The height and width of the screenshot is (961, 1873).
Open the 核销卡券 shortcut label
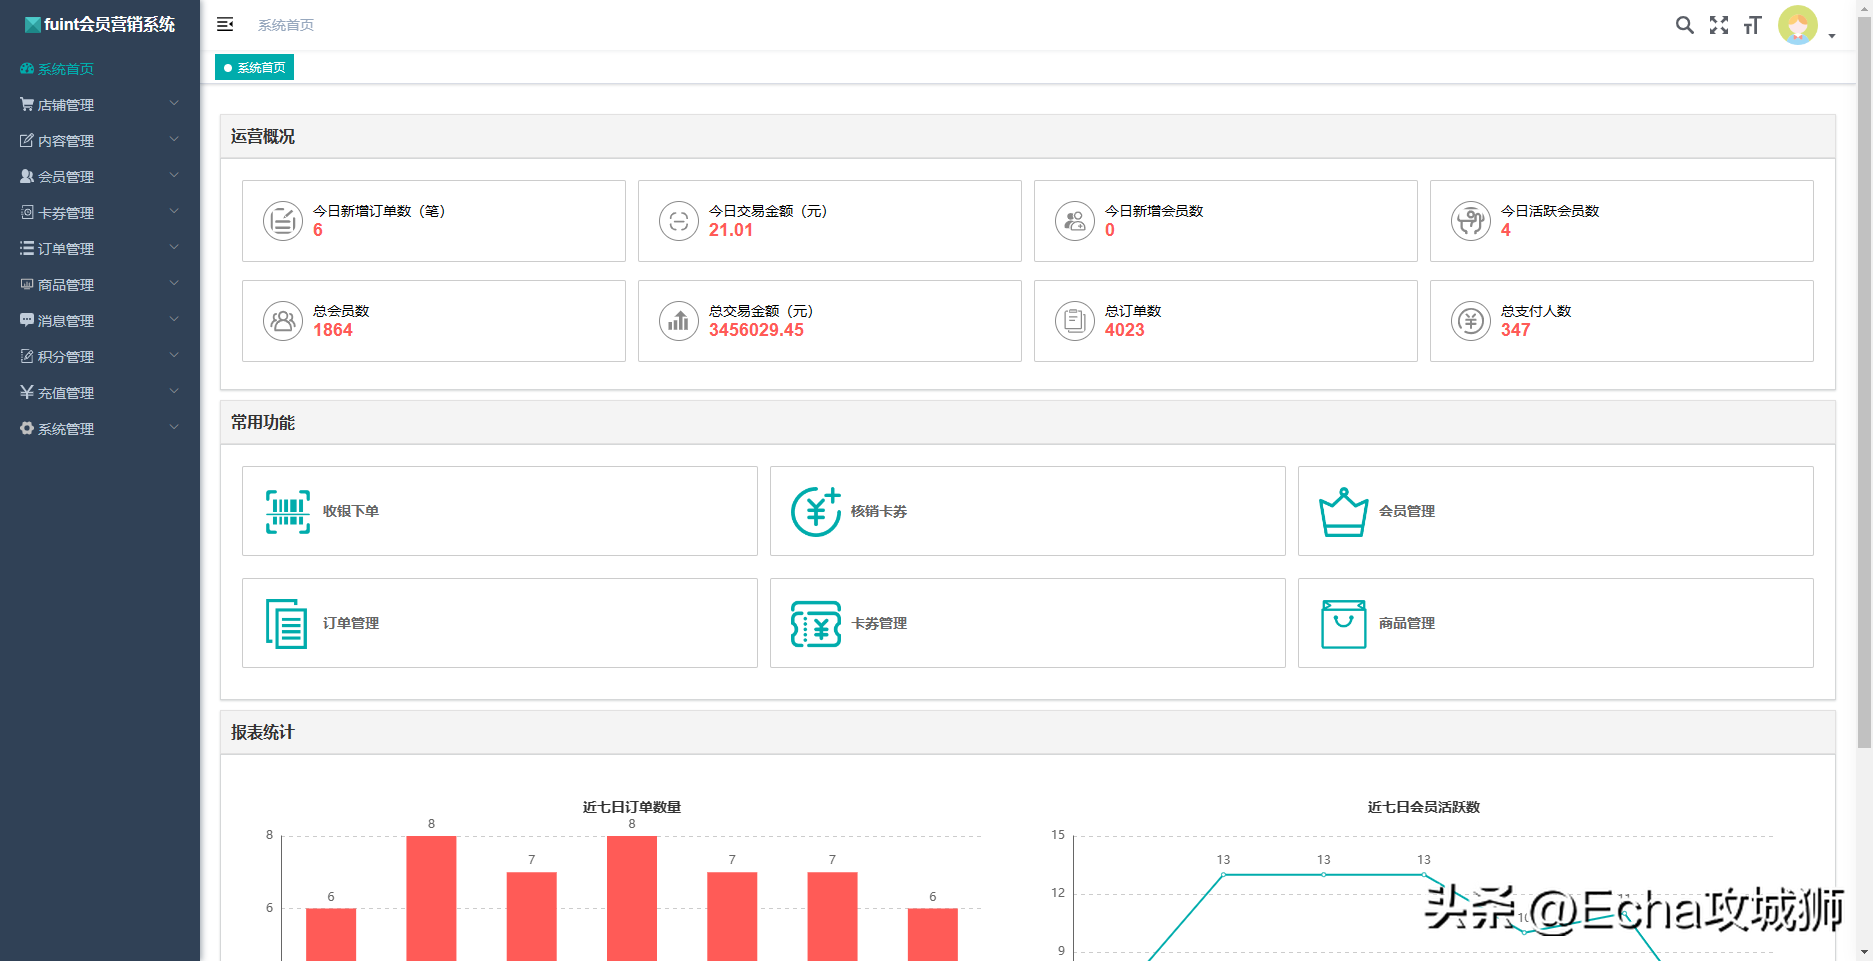pos(879,511)
